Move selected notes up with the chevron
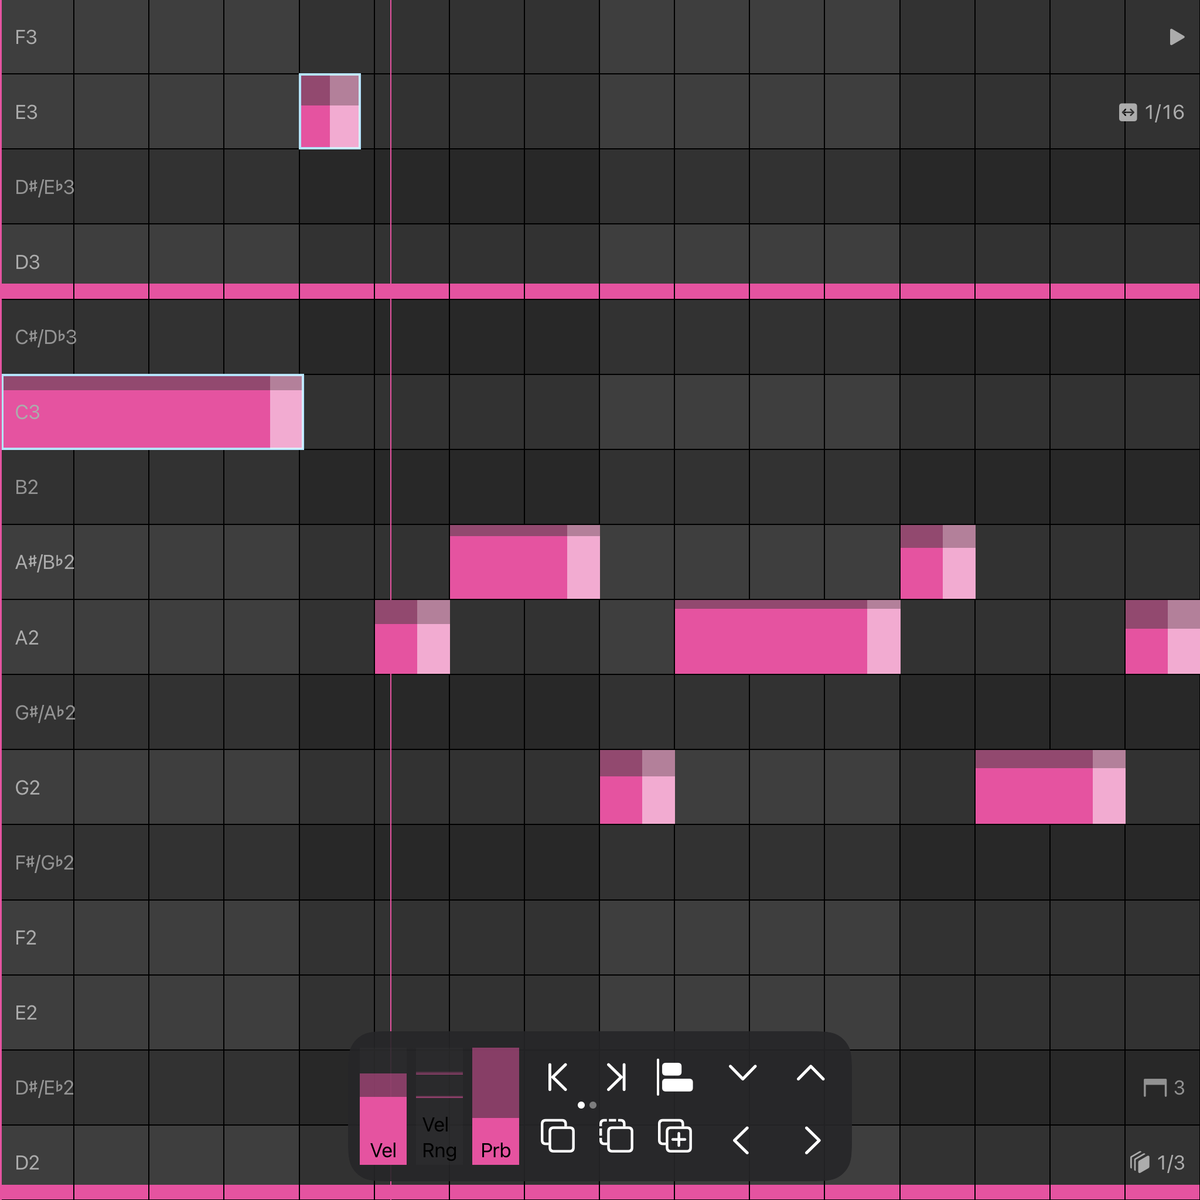Screen dimensions: 1200x1200 tap(811, 1074)
